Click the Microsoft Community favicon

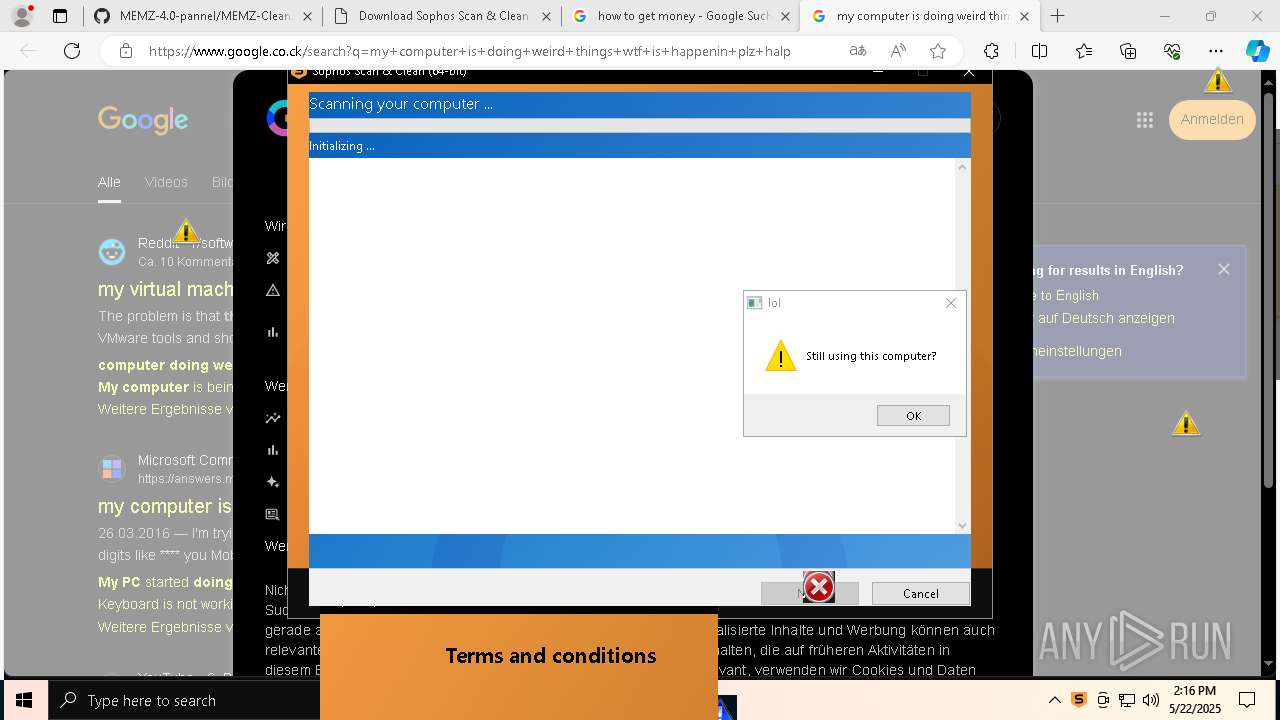click(112, 468)
